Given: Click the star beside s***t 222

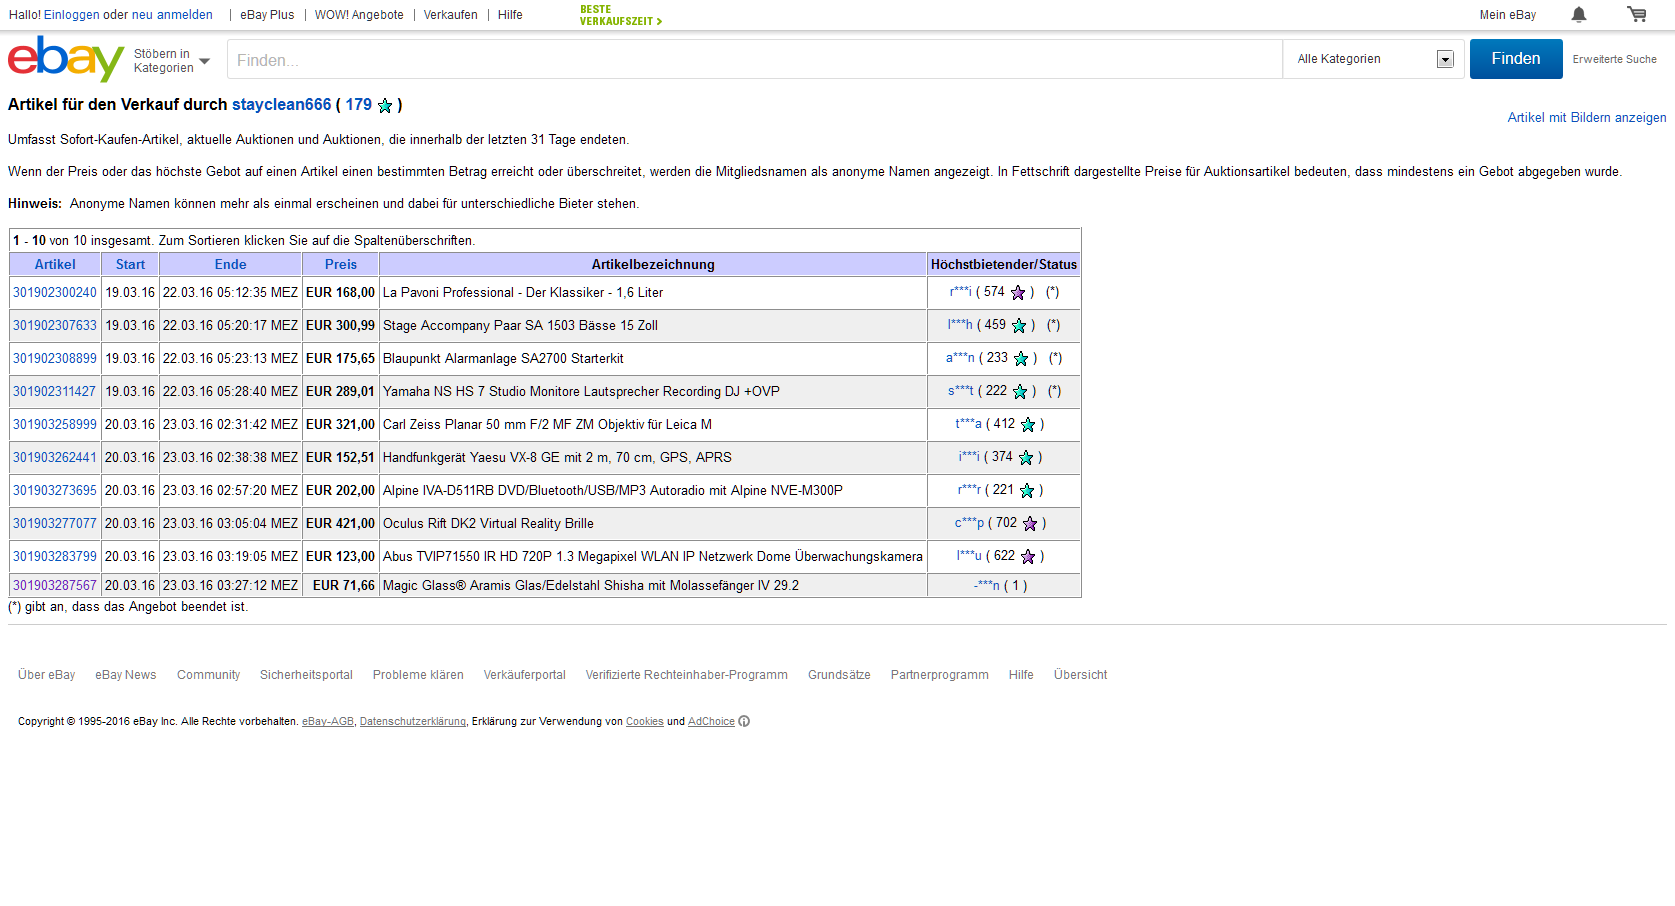Looking at the screenshot, I should (x=1020, y=392).
